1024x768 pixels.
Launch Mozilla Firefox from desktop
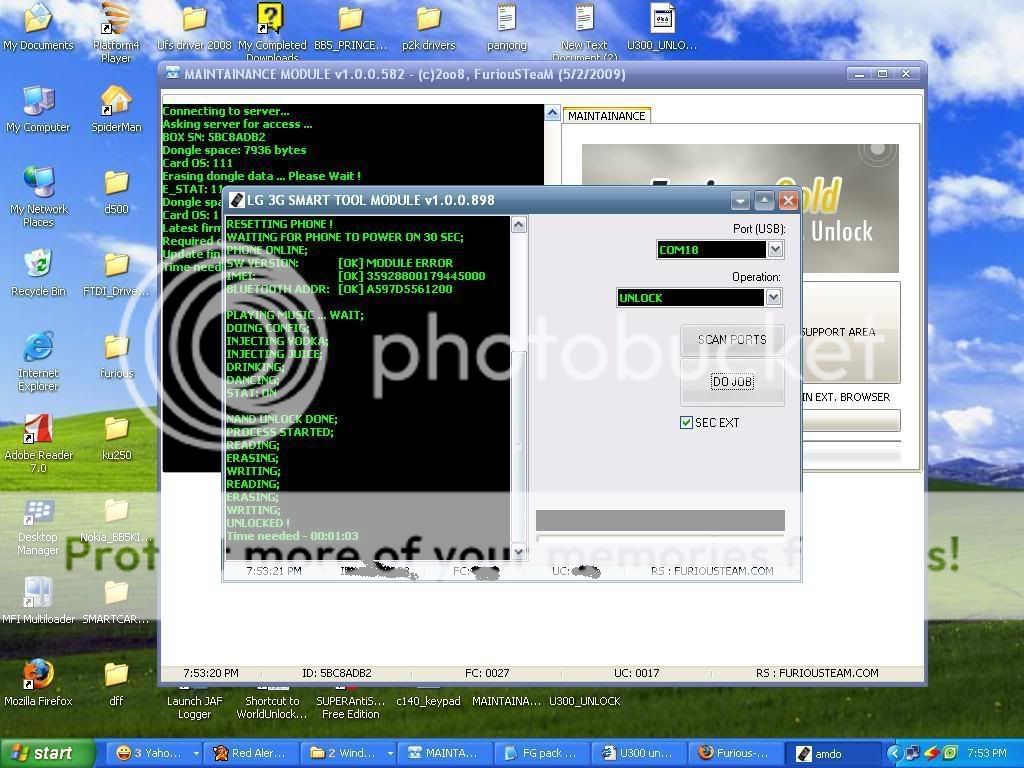38,683
